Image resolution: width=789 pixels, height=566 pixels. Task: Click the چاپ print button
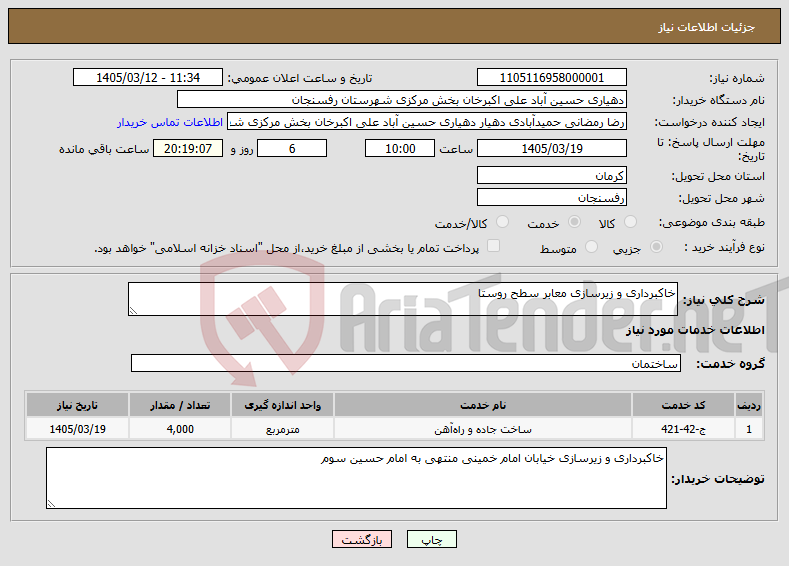coord(432,539)
